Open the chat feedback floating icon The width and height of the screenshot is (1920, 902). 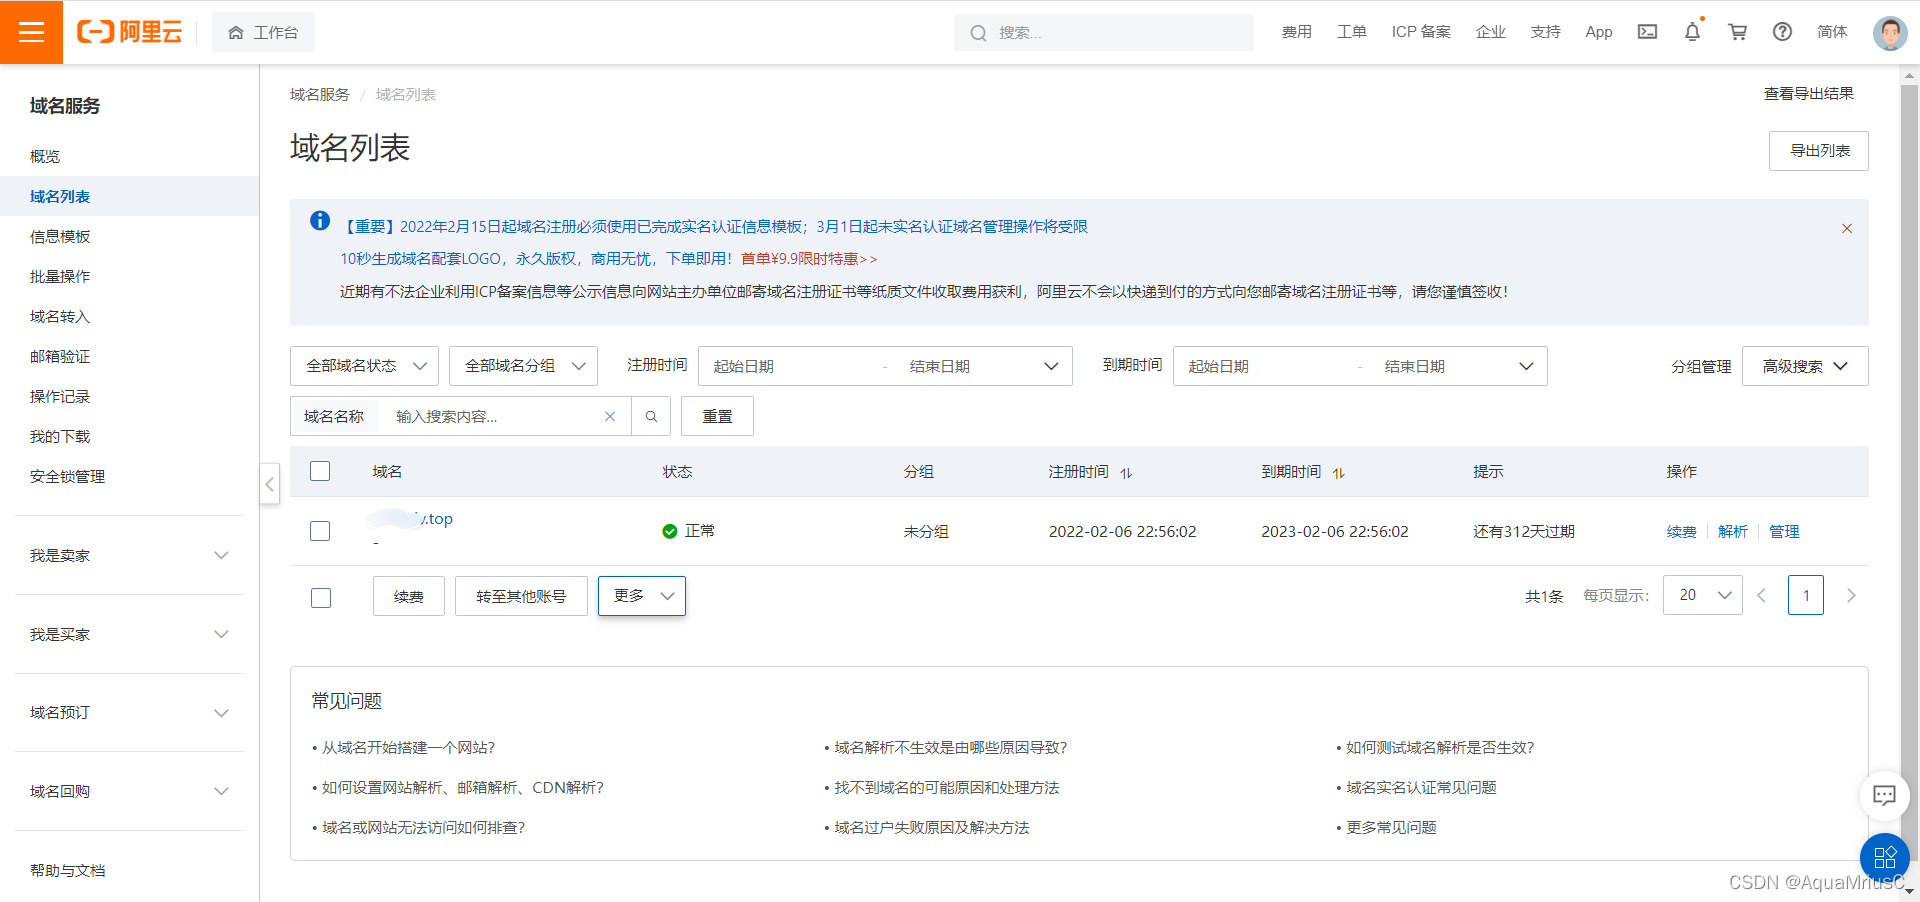click(1884, 796)
